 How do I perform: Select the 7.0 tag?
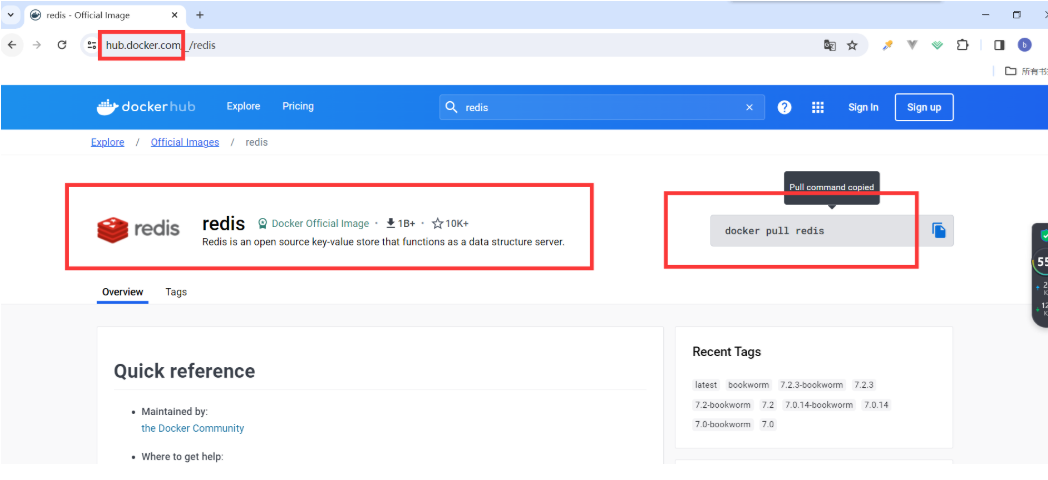coord(768,425)
